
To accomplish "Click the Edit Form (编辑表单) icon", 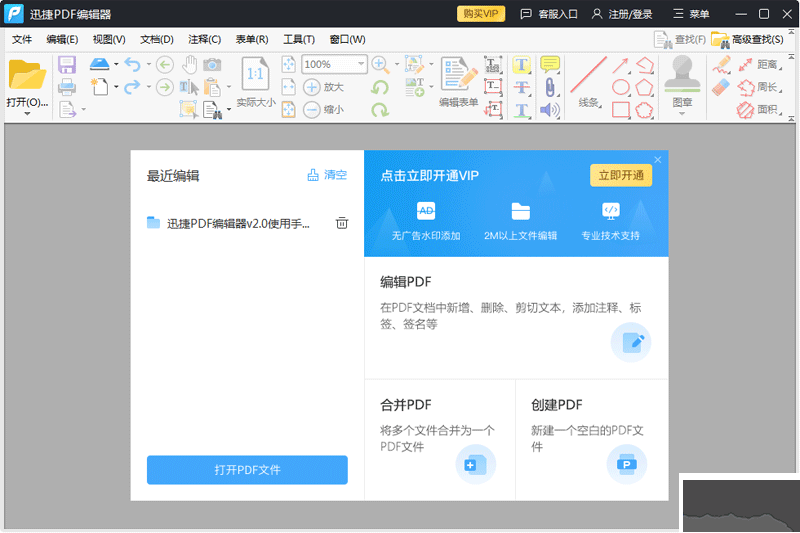I will click(459, 74).
